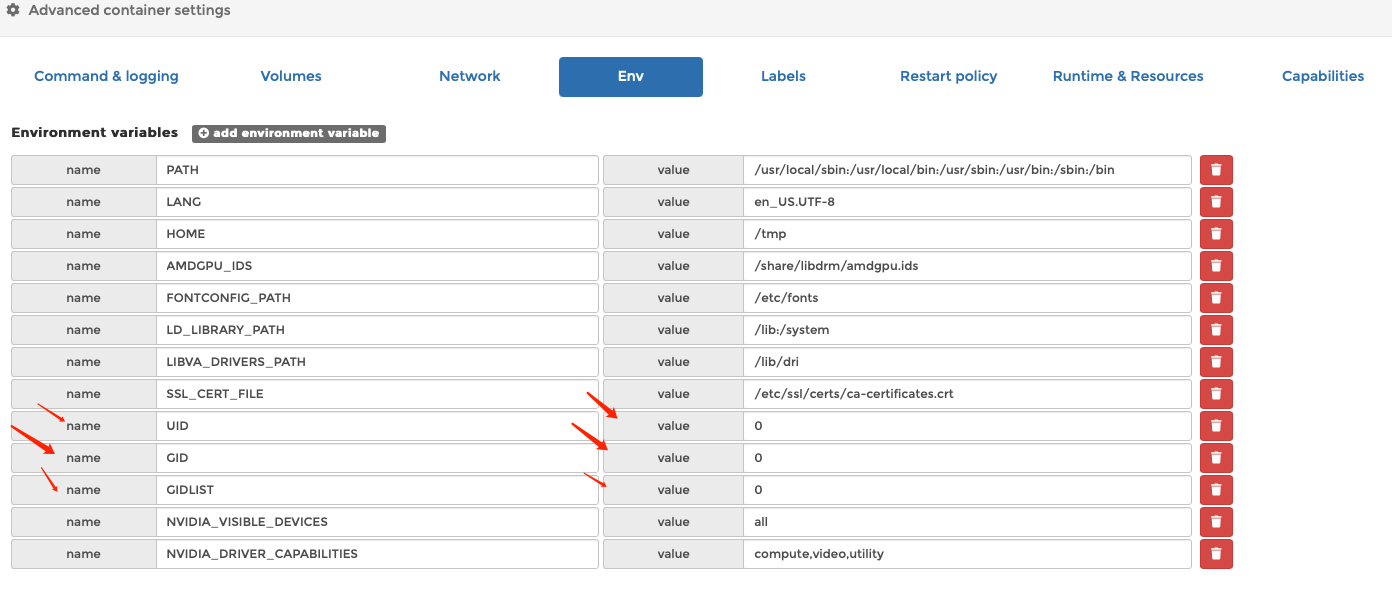Delete the PATH environment variable
Viewport: 1392px width, 590px height.
[1216, 170]
